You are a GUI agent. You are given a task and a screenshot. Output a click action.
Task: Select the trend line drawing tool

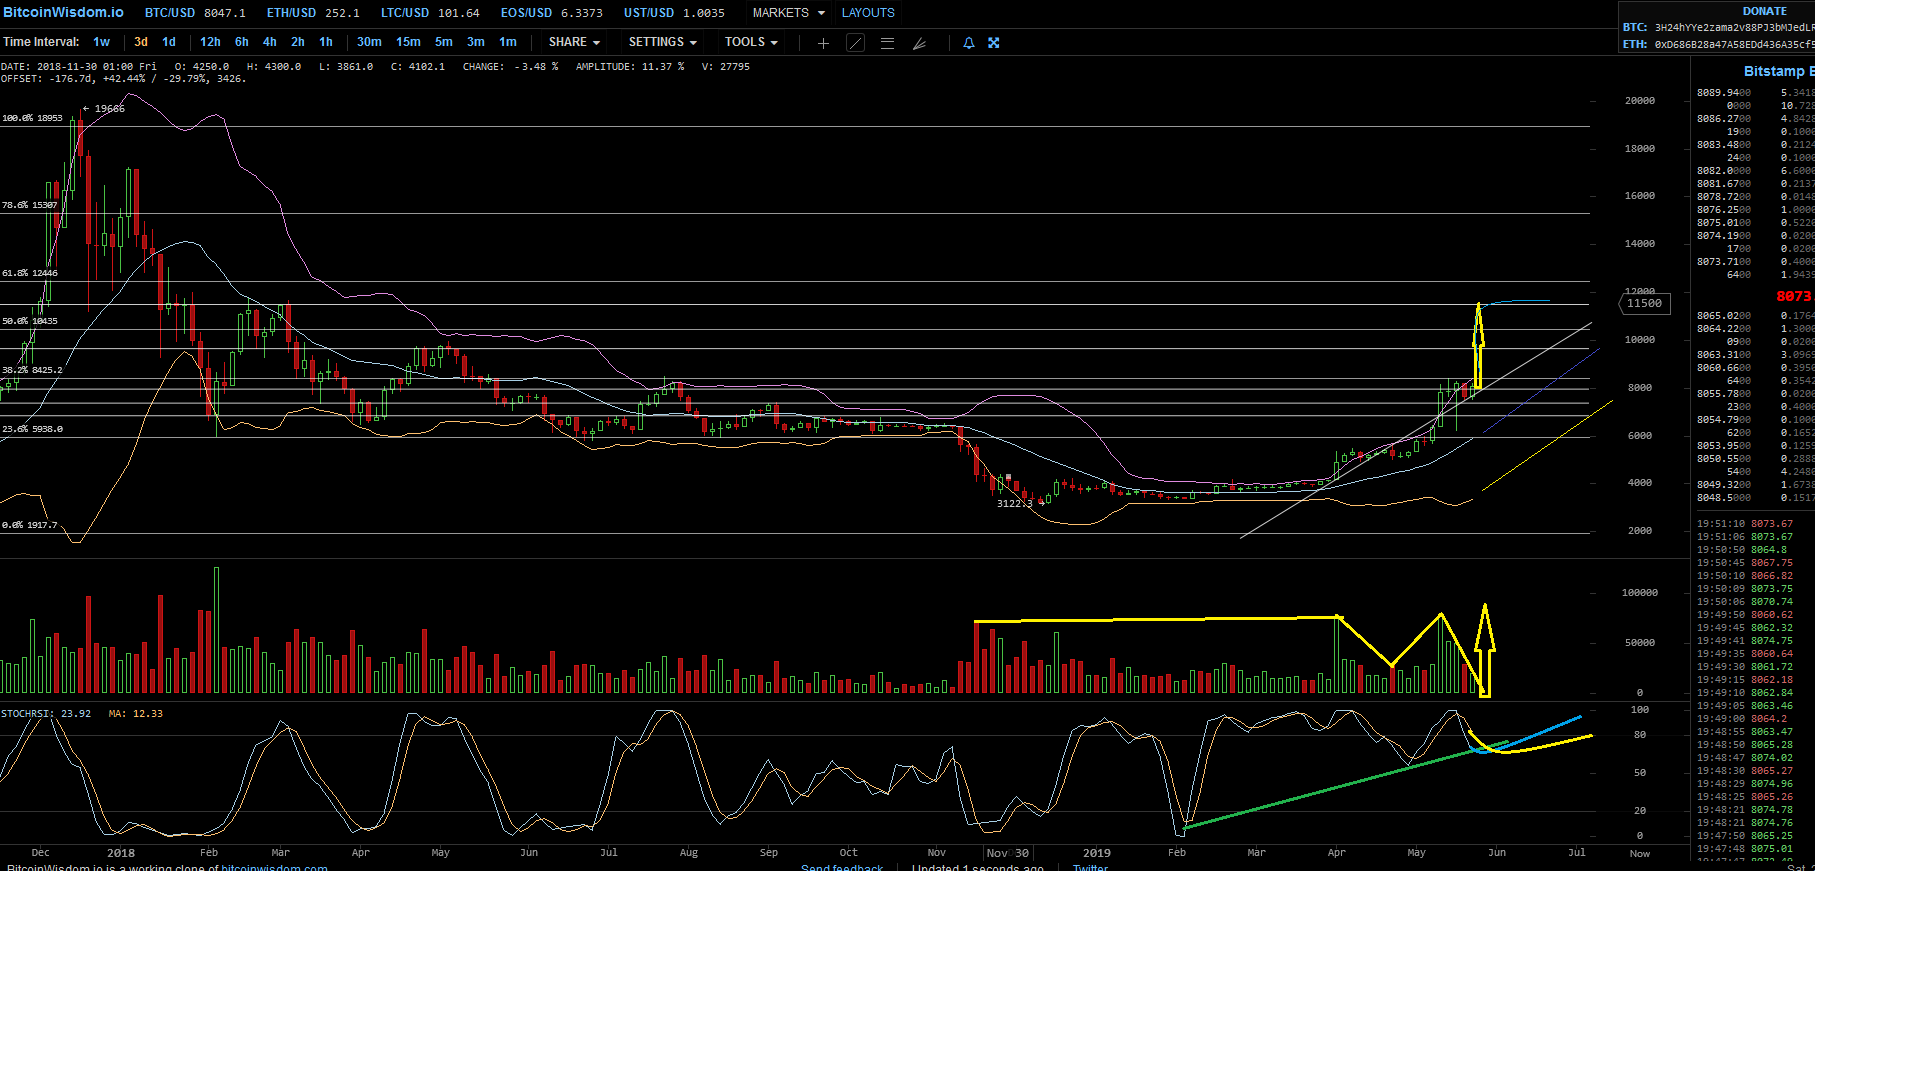point(855,43)
